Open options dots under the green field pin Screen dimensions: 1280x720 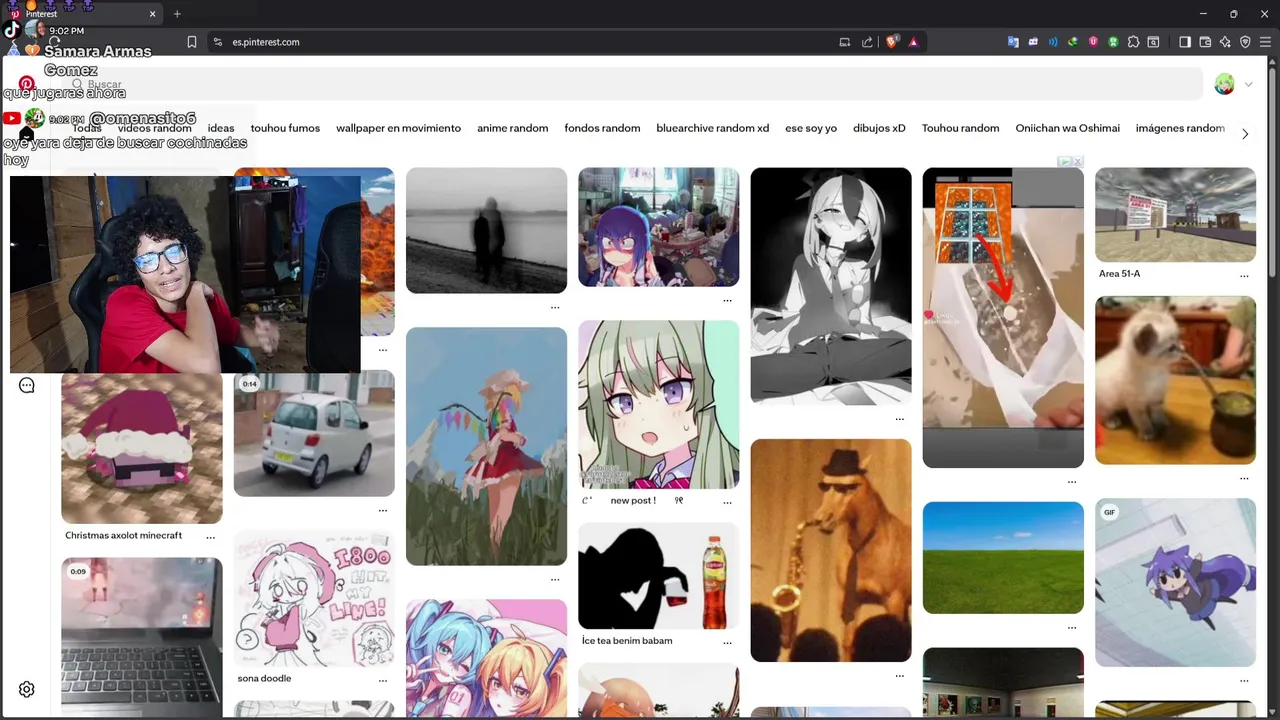click(x=1071, y=628)
